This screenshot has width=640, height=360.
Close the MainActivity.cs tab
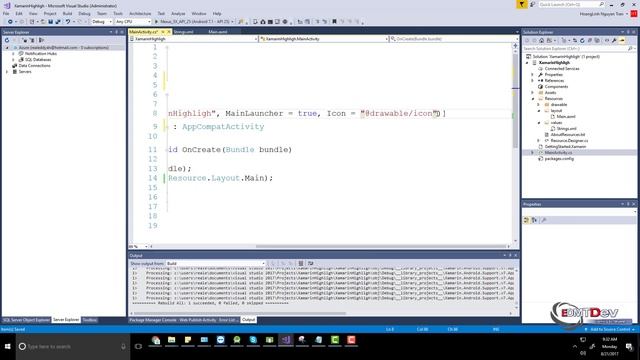169,32
